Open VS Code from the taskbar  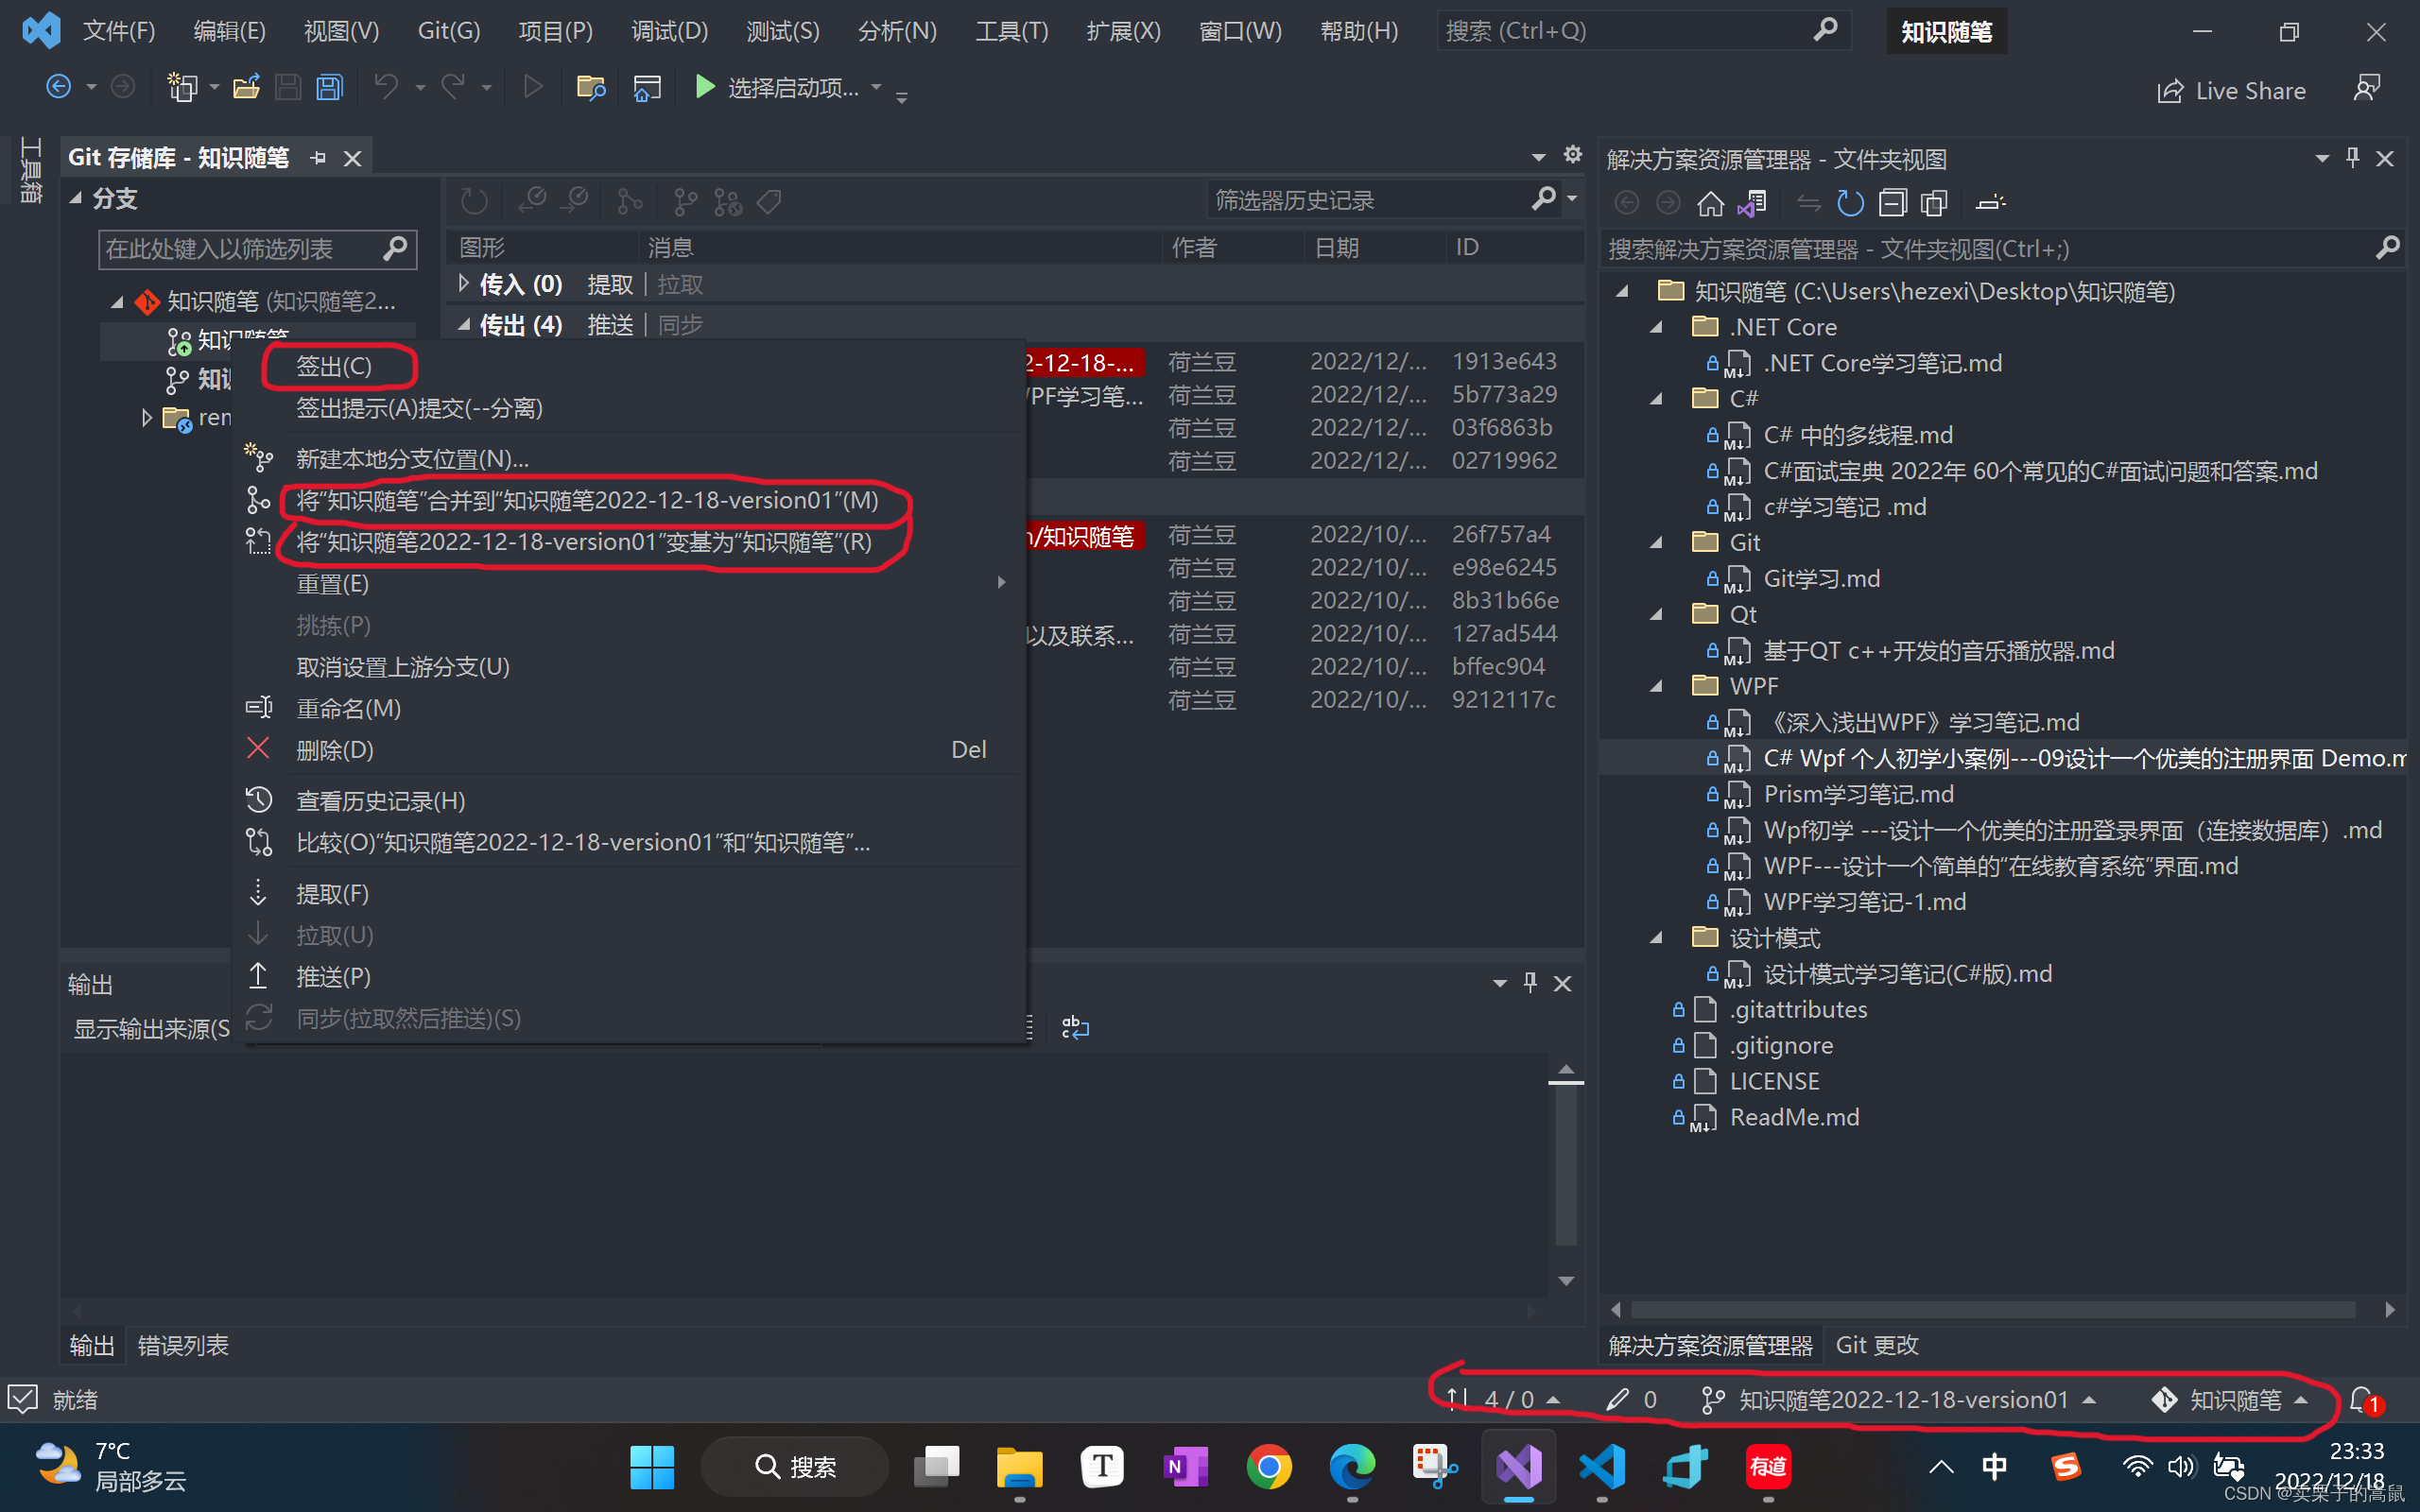point(1602,1467)
